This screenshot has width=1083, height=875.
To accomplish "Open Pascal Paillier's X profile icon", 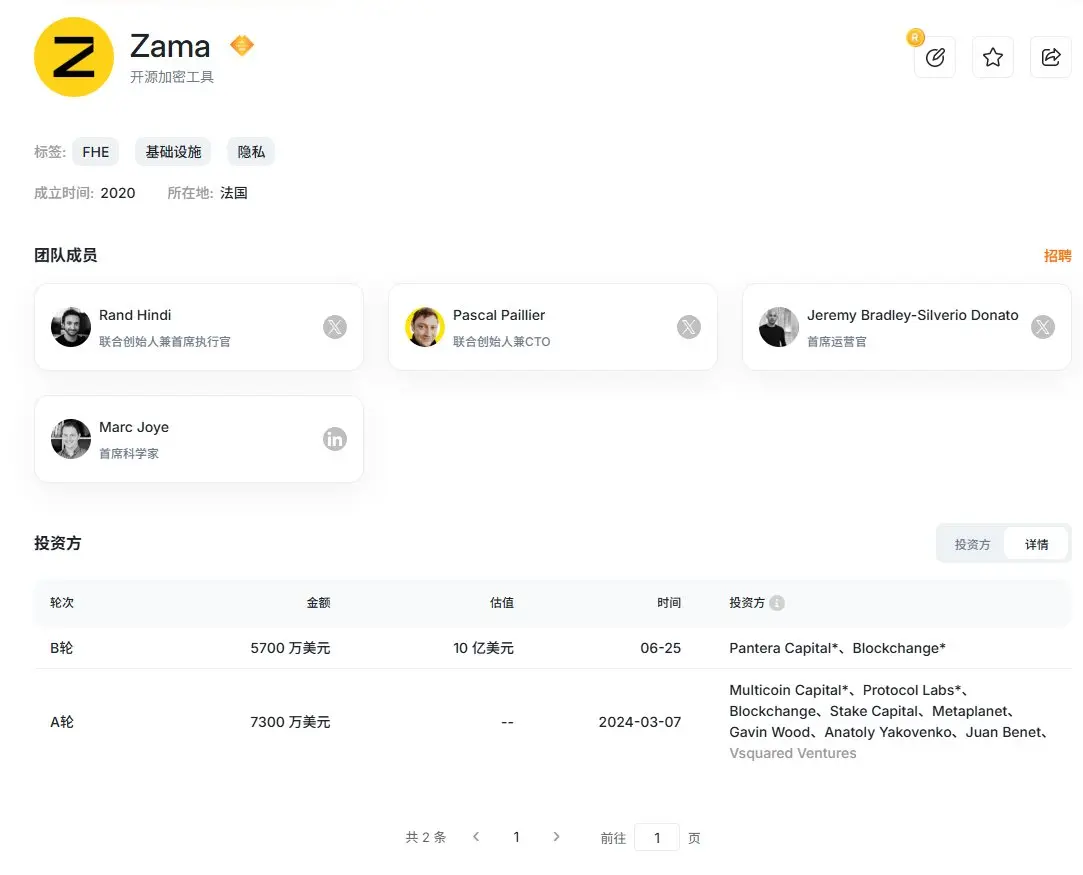I will pos(689,327).
